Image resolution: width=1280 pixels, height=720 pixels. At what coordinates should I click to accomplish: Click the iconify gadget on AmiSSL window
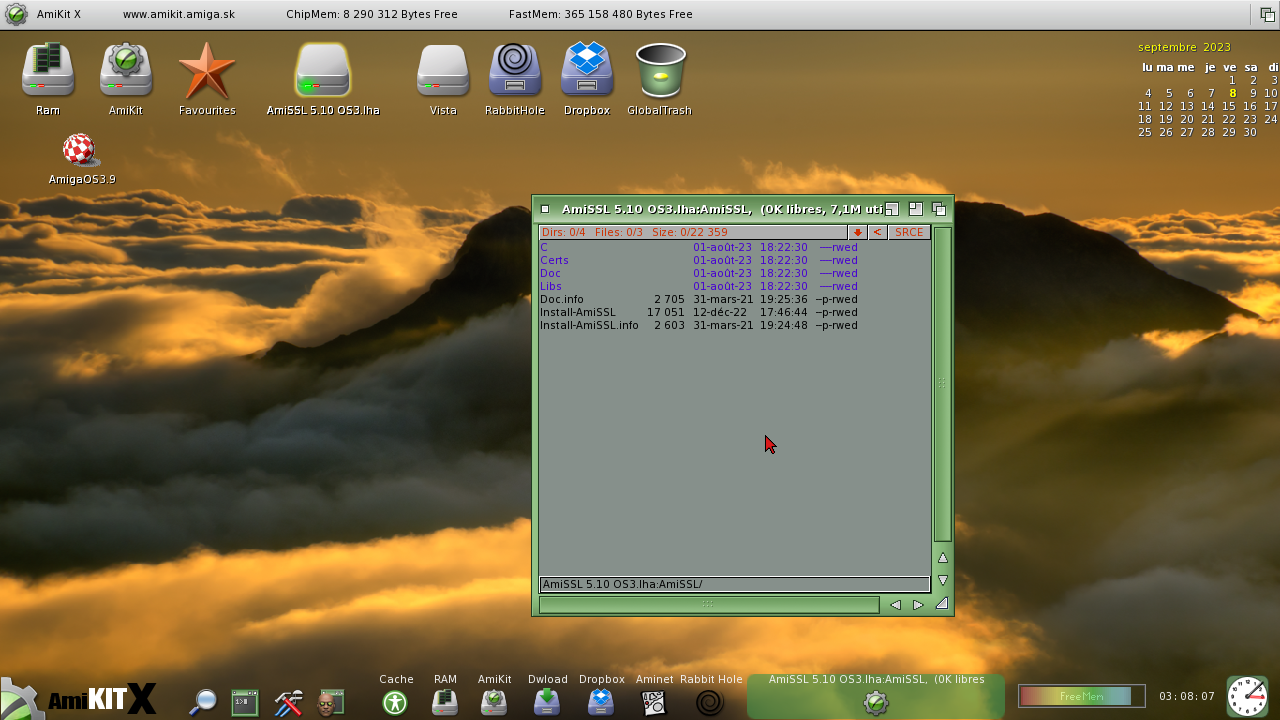click(891, 209)
